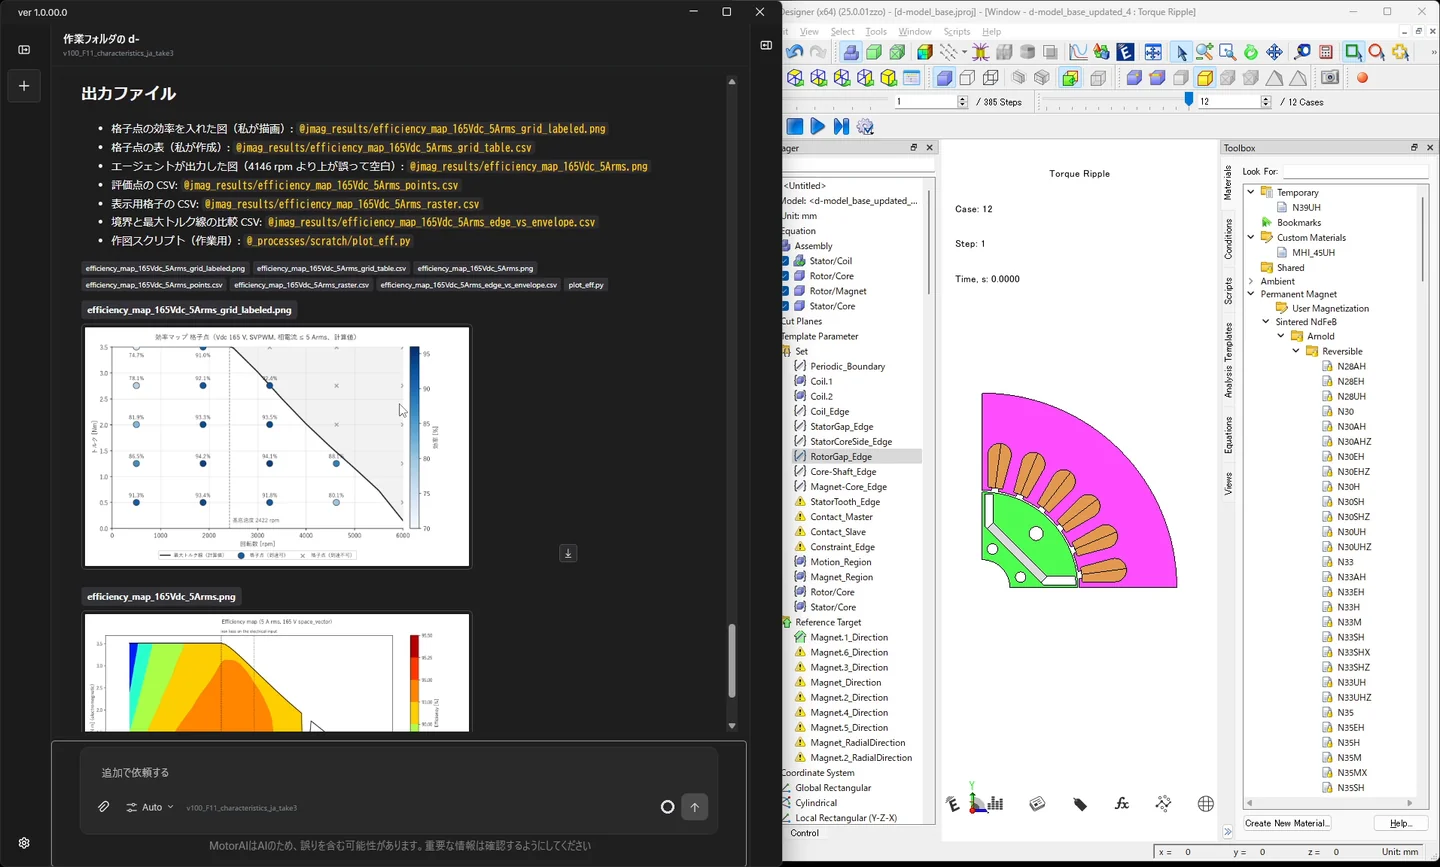This screenshot has height=867, width=1440.
Task: Click the Look For search field
Action: point(1355,171)
